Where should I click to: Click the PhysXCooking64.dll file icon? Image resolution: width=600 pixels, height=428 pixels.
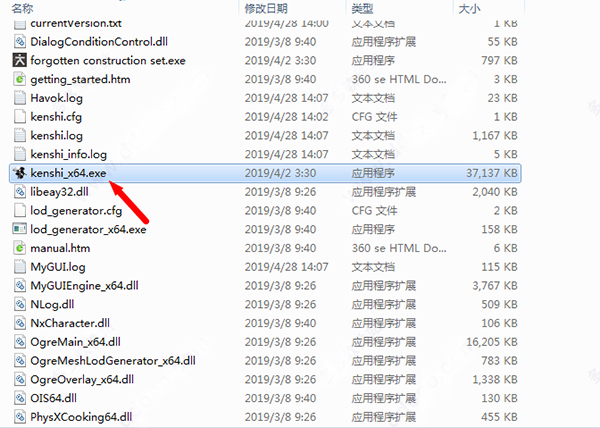click(x=20, y=417)
